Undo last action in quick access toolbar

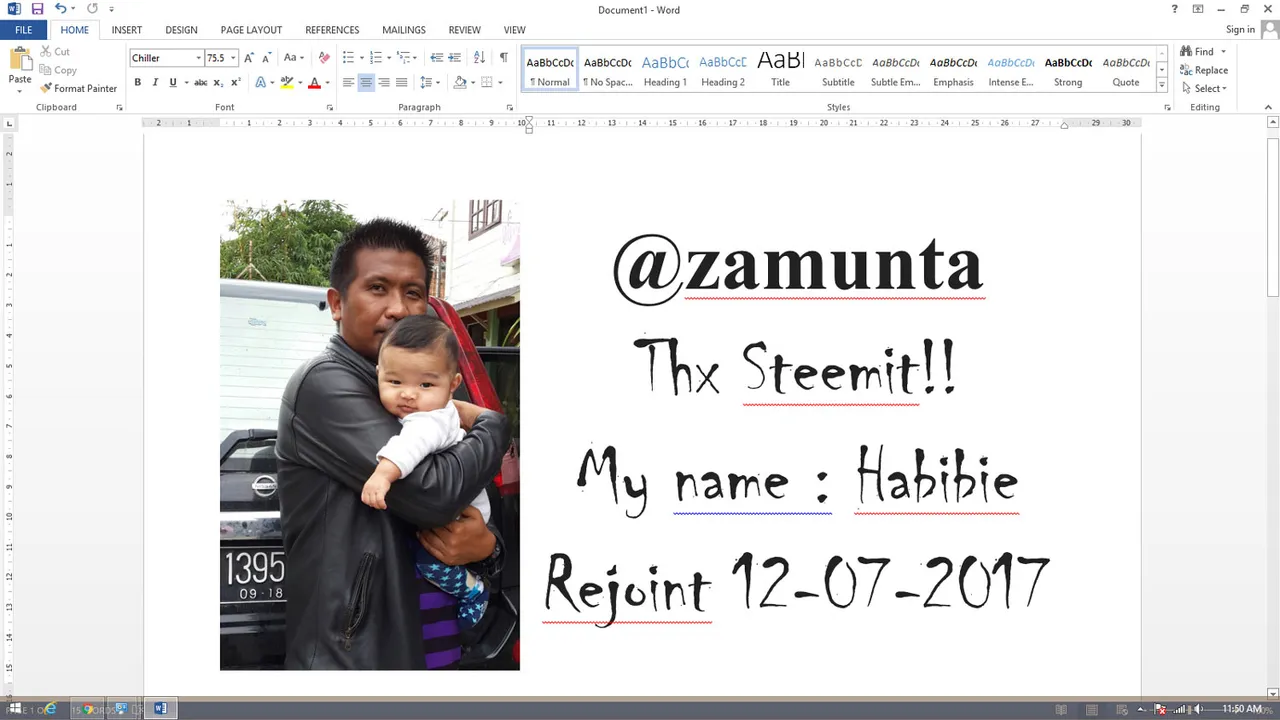pyautogui.click(x=60, y=9)
